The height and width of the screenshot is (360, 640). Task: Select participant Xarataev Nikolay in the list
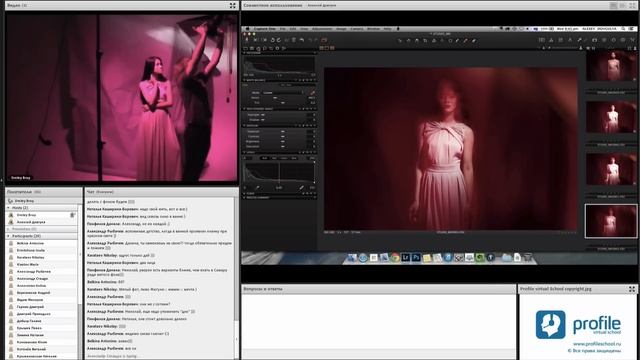(41, 258)
